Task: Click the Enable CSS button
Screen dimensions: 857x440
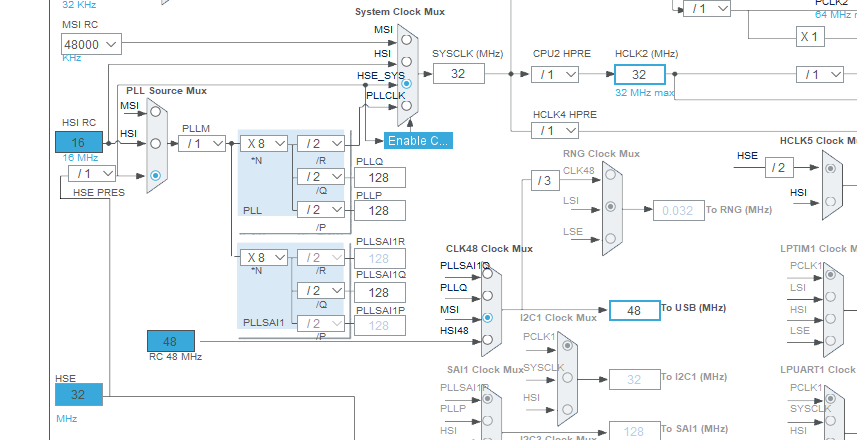Action: click(418, 140)
